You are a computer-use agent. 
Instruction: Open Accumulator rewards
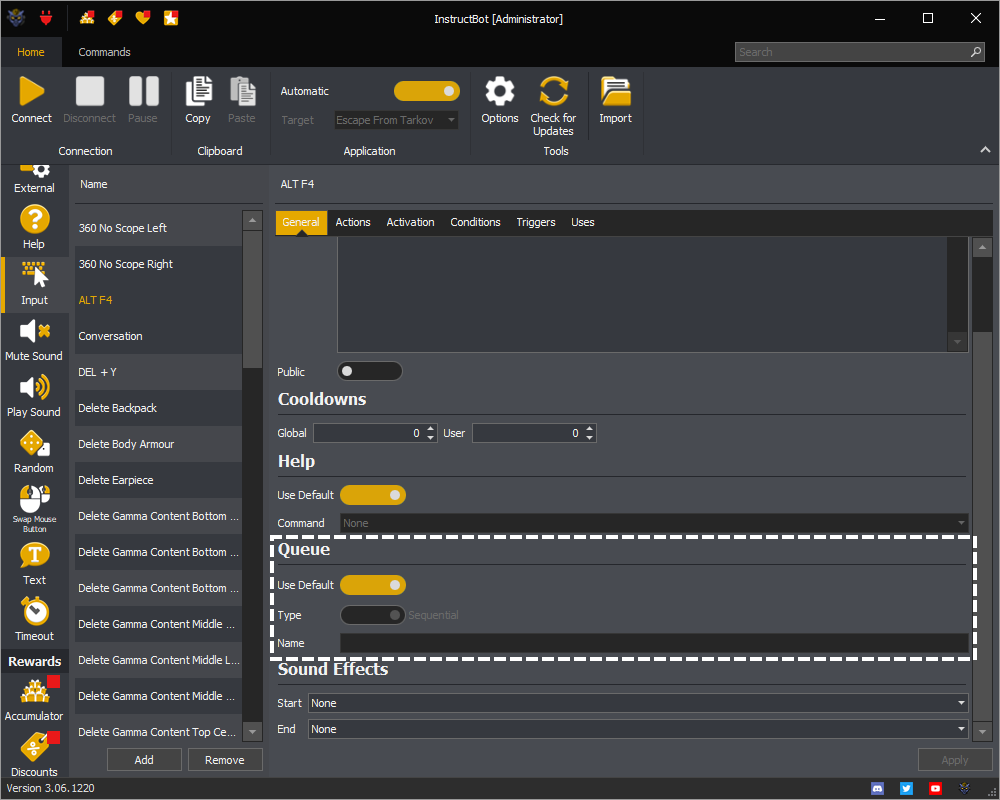34,699
